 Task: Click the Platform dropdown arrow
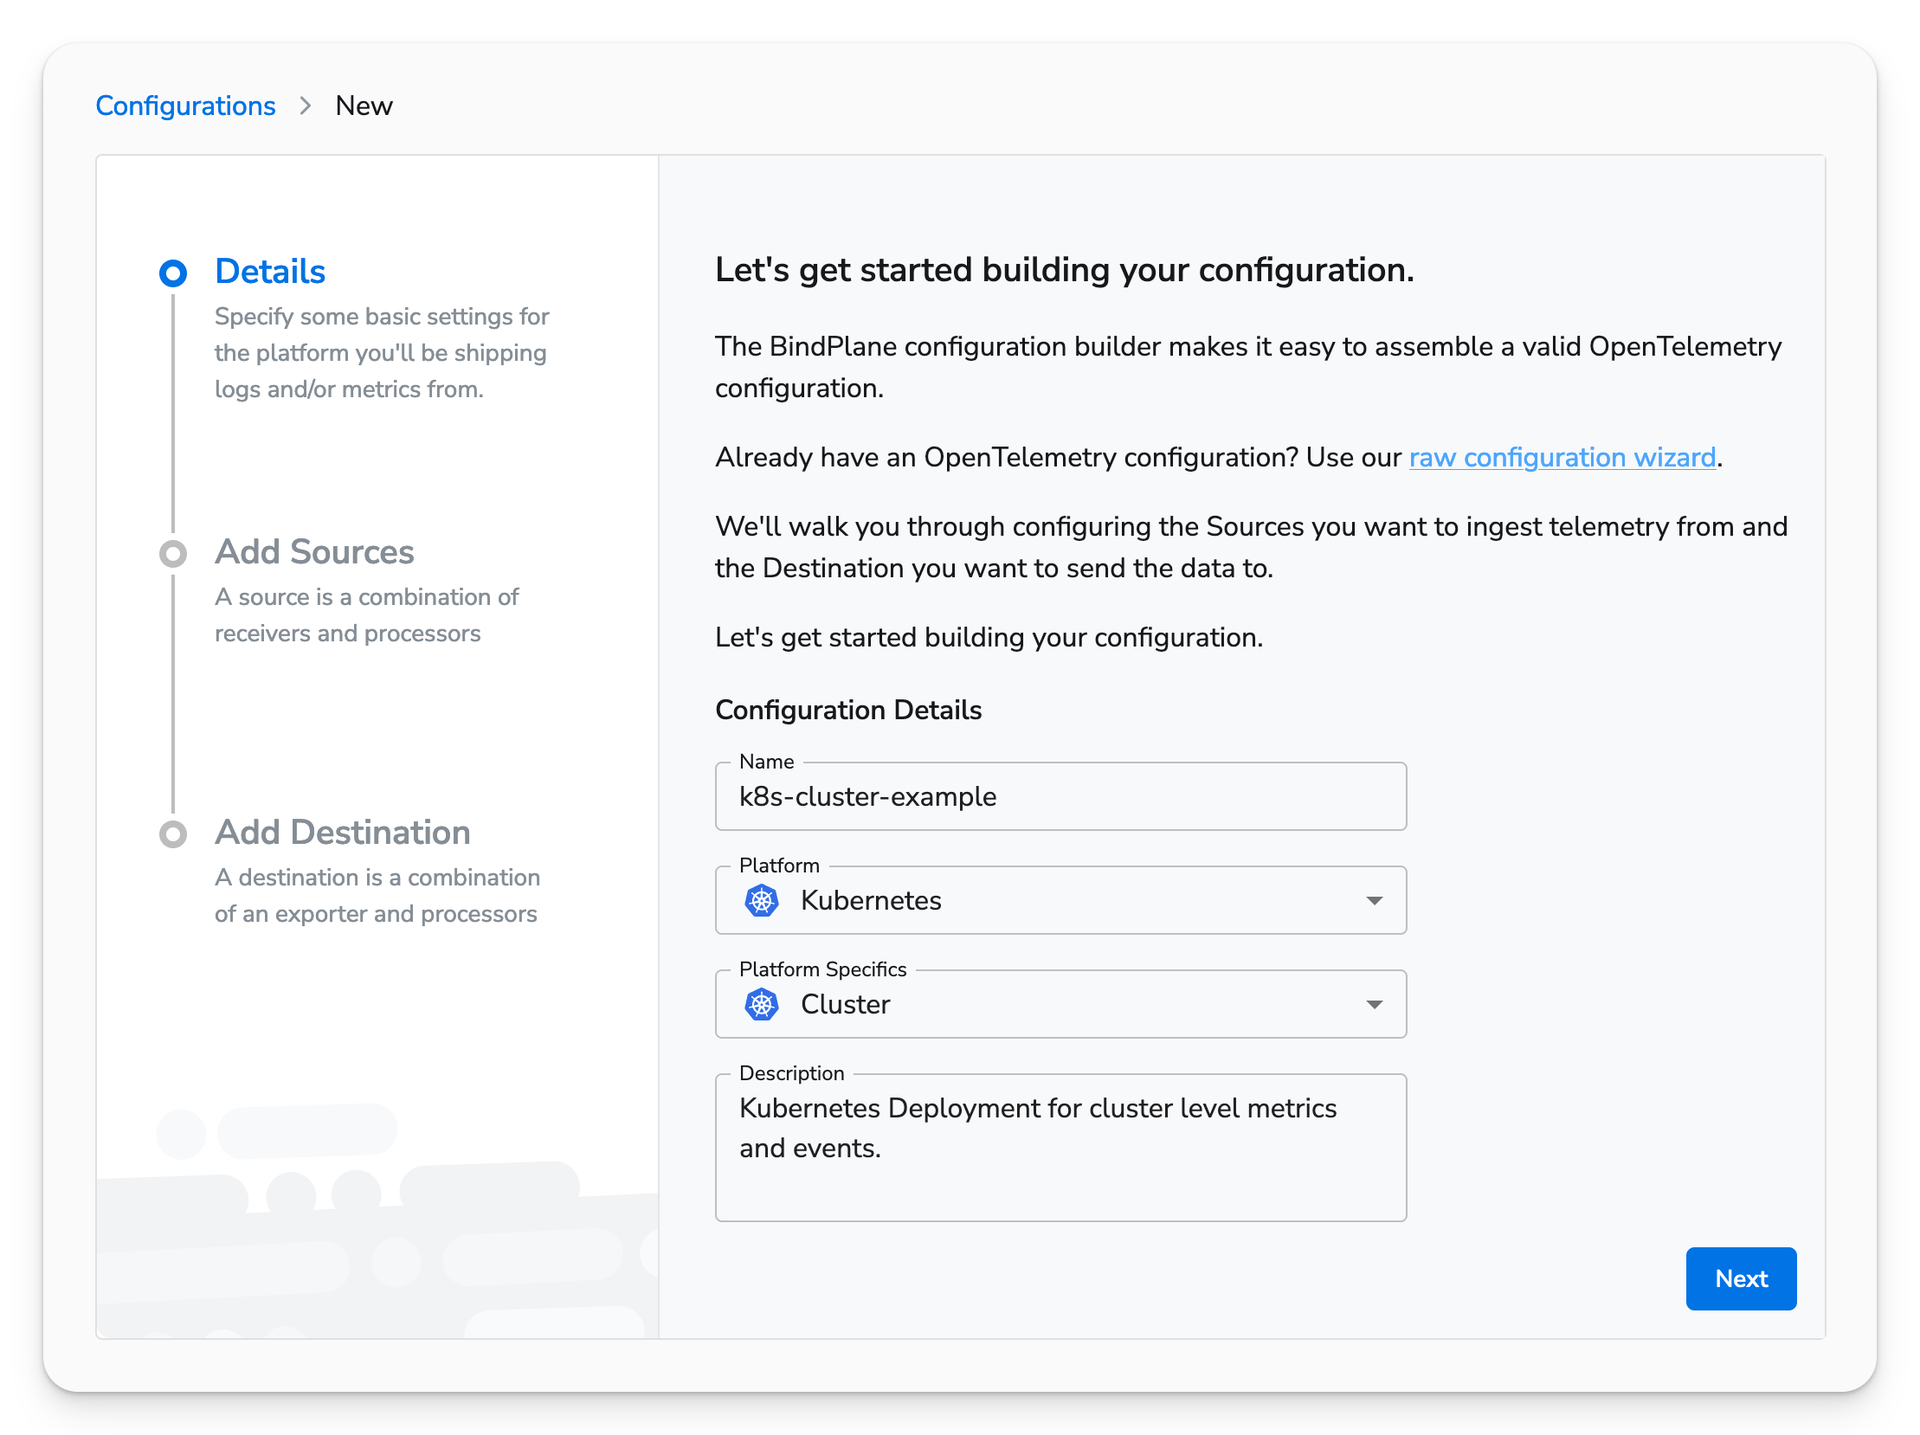[1374, 900]
